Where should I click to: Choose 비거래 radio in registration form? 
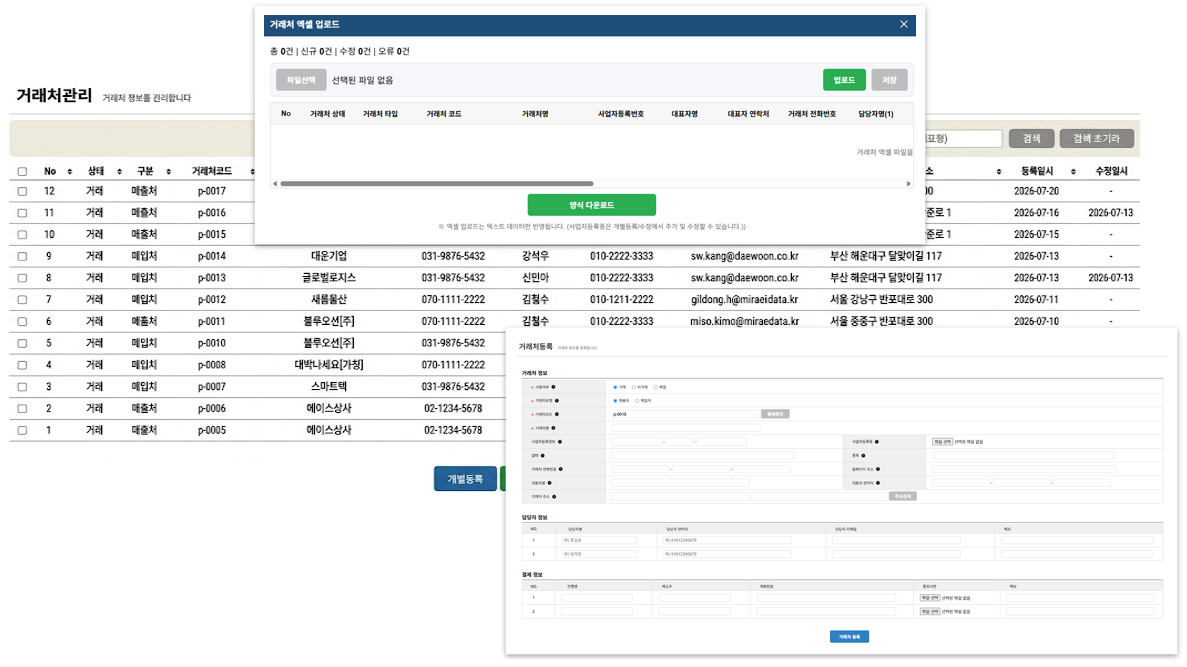634,387
